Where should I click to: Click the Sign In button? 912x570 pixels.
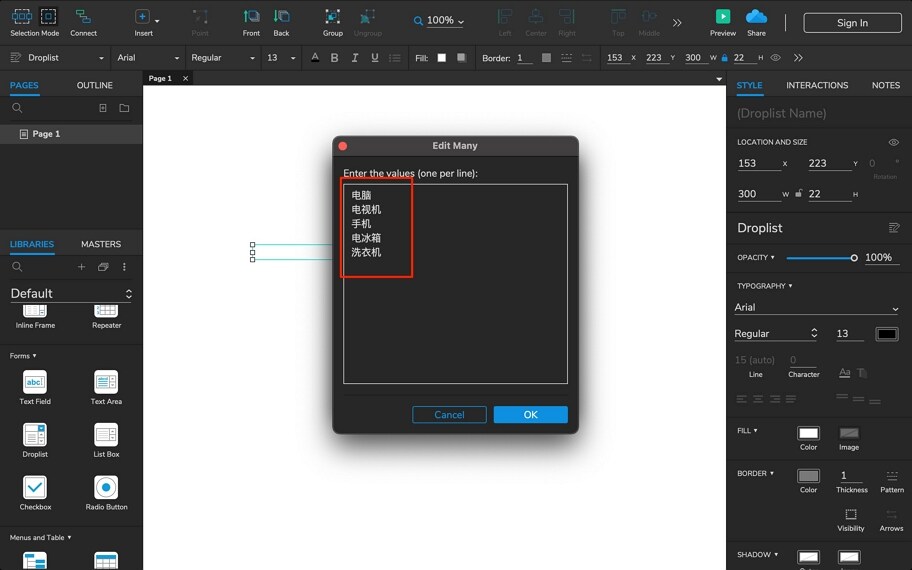point(852,23)
